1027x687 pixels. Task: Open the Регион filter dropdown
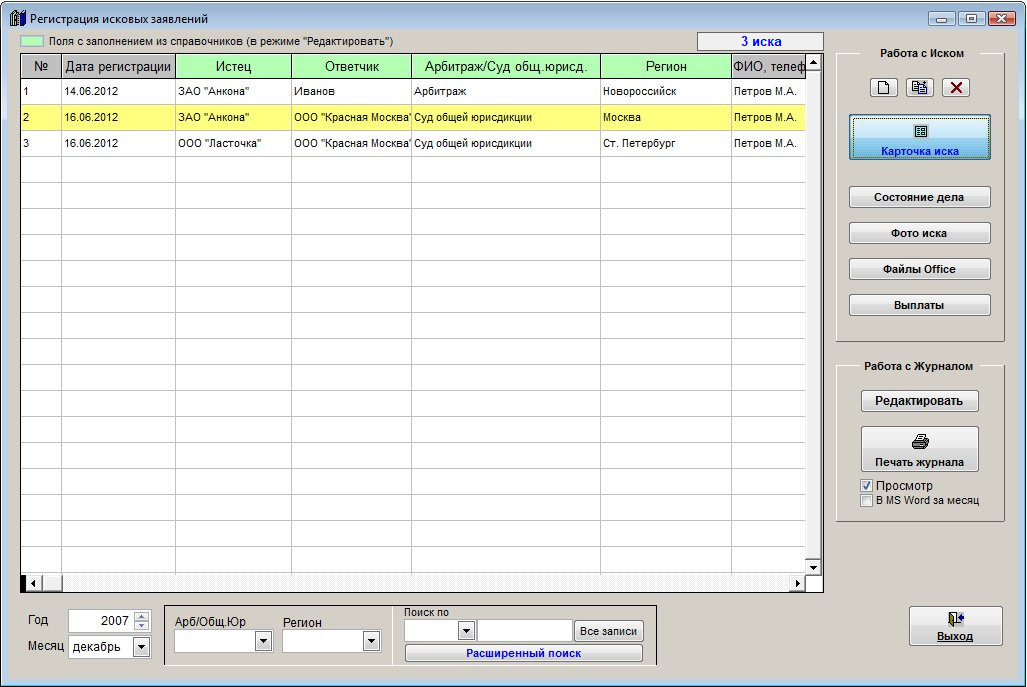click(371, 642)
